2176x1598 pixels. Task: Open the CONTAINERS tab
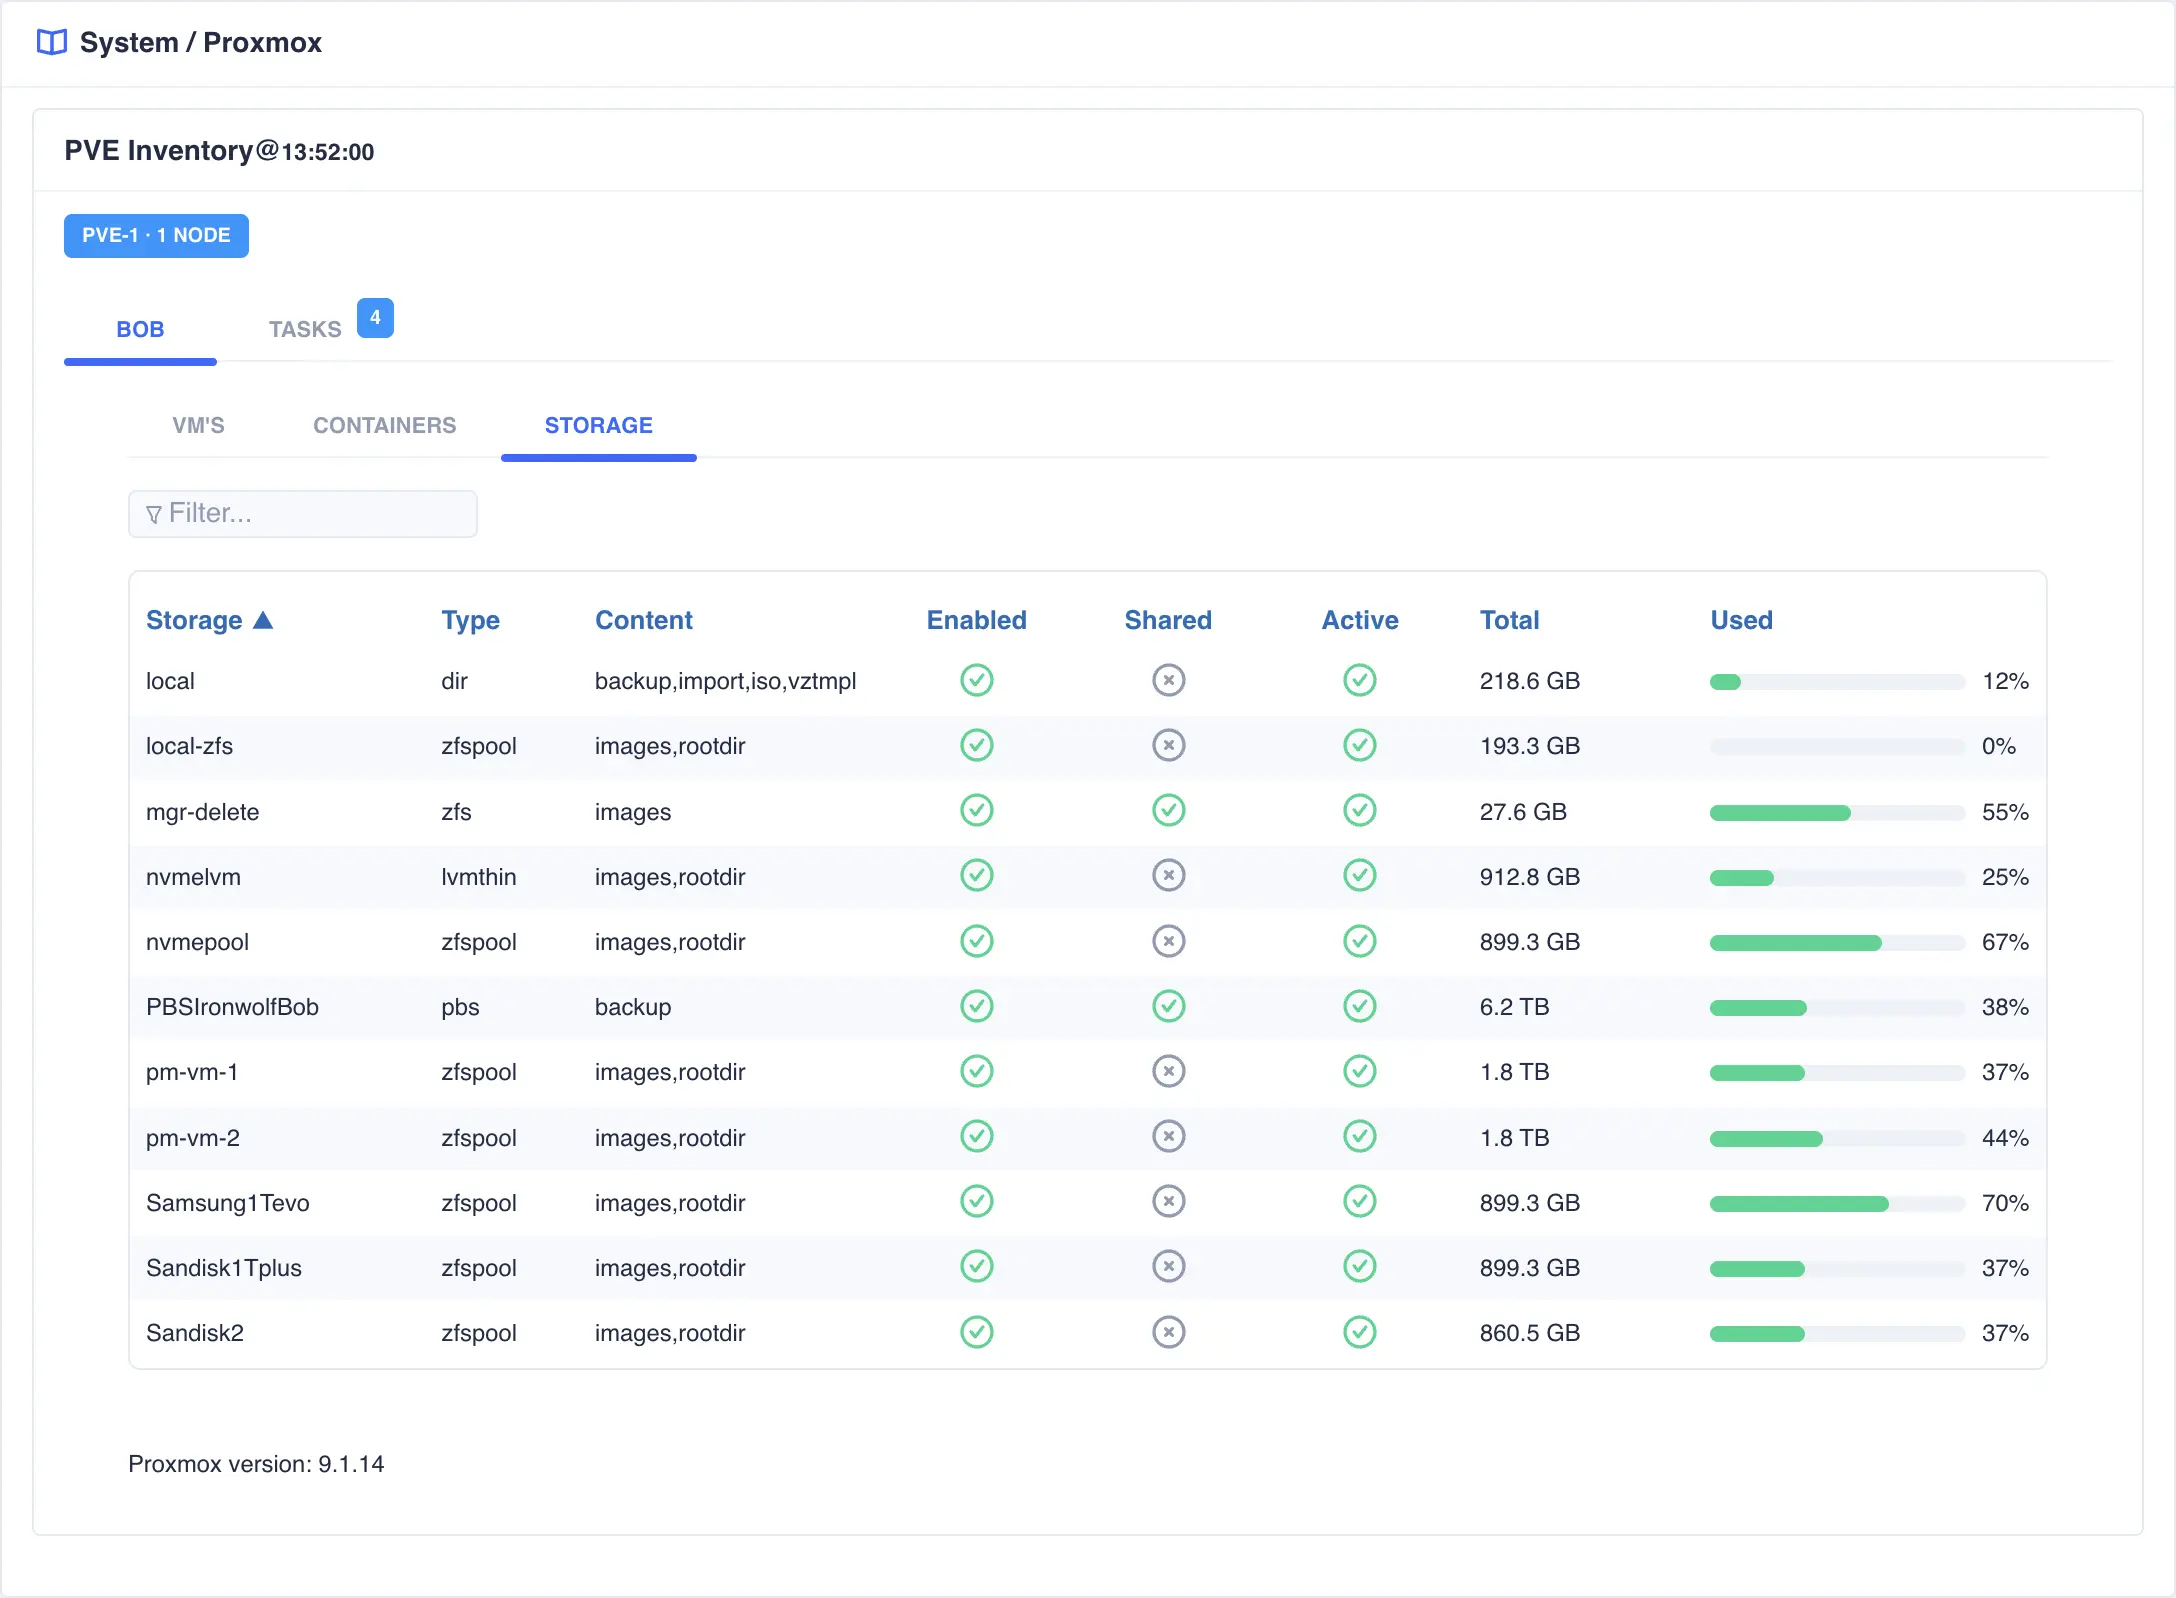[384, 425]
